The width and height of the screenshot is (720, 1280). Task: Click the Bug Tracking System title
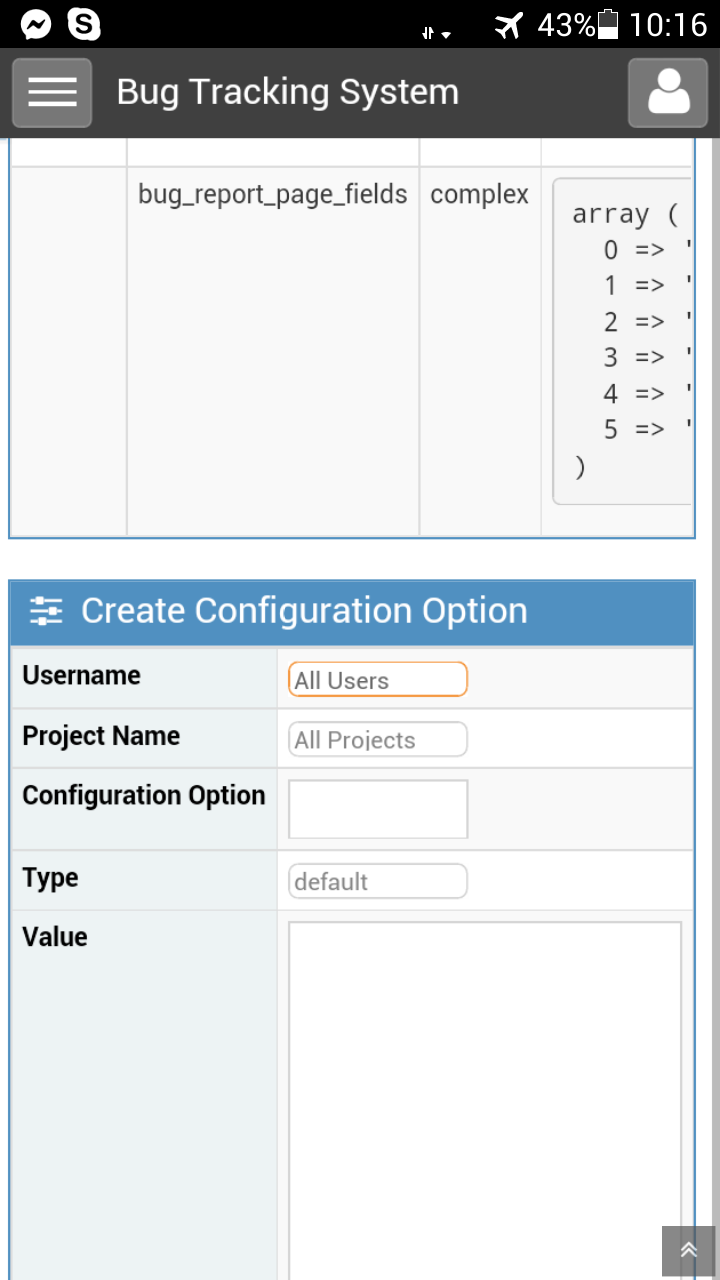point(288,92)
